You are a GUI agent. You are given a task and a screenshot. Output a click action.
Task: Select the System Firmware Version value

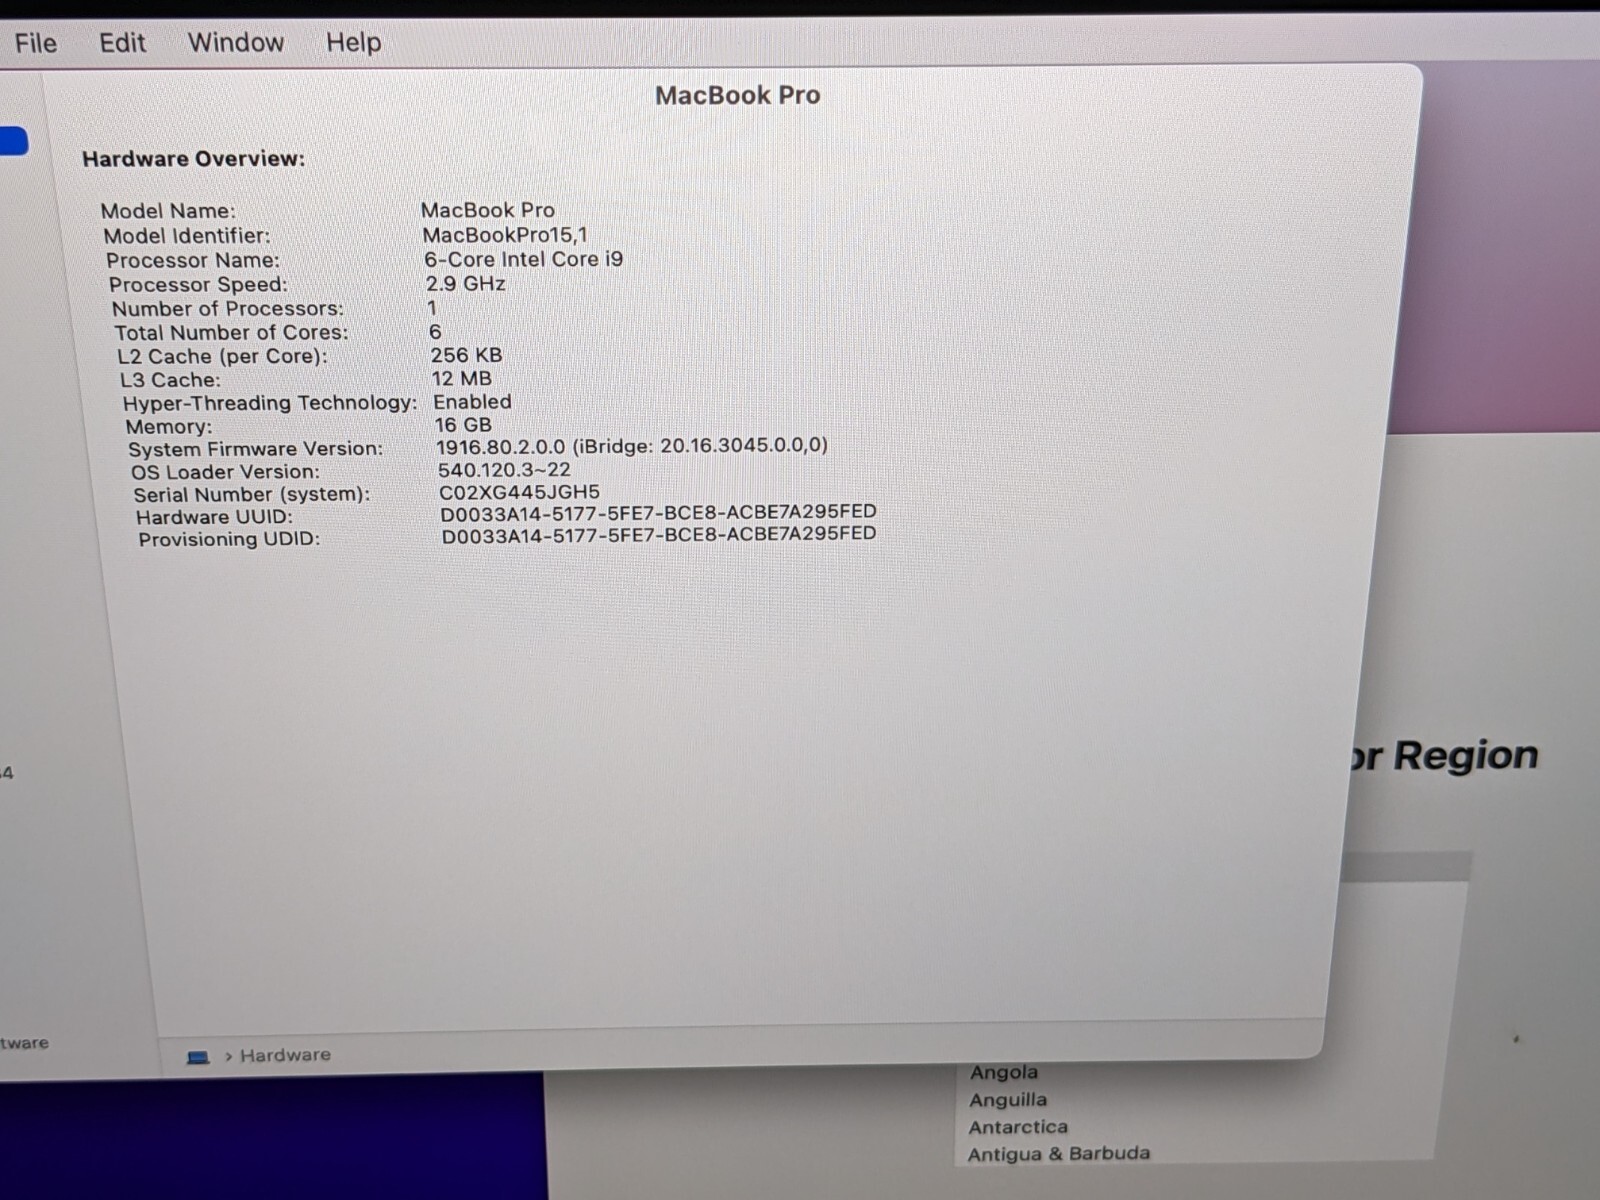632,446
